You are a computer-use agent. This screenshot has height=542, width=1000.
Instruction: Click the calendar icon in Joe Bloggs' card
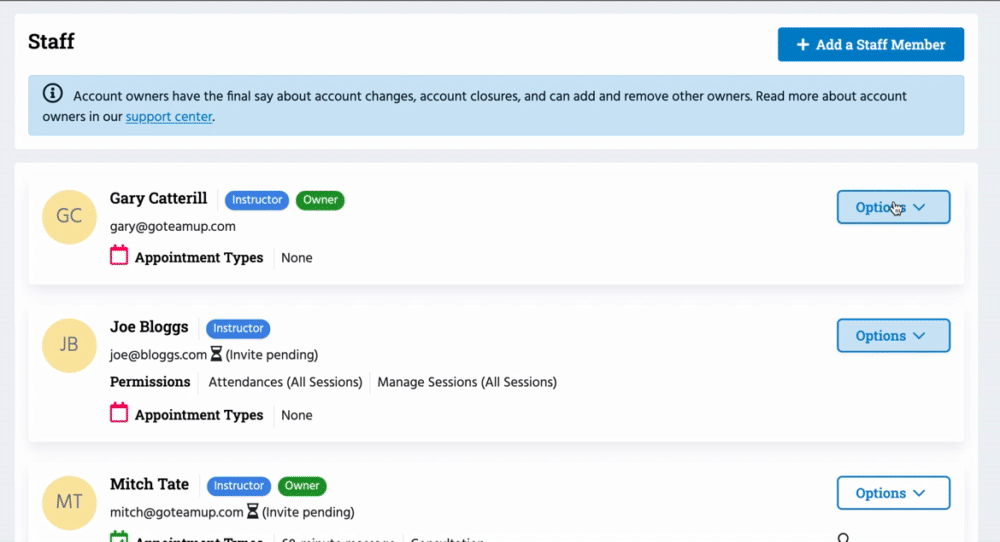click(x=119, y=413)
